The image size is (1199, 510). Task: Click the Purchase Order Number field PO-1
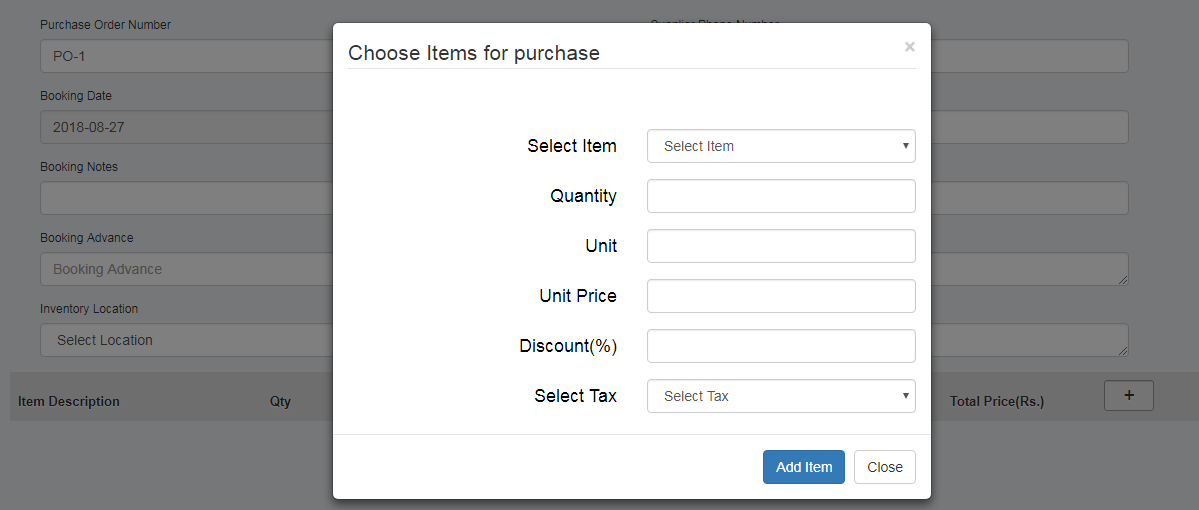tap(185, 56)
